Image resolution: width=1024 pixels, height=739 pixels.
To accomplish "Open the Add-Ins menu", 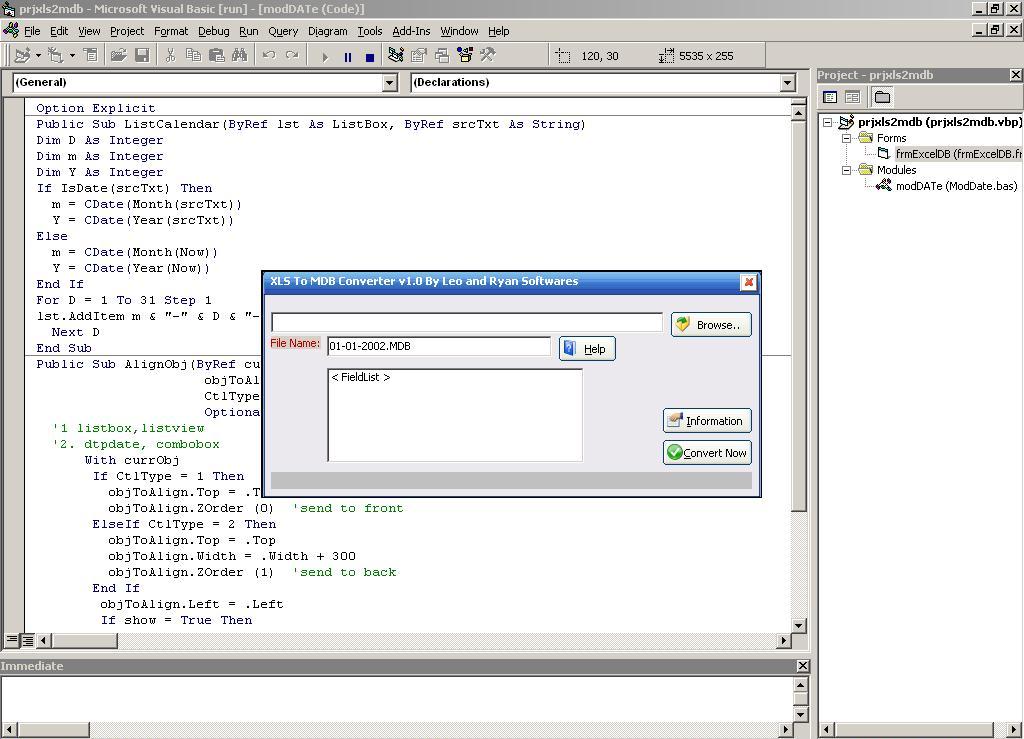I will pos(411,31).
